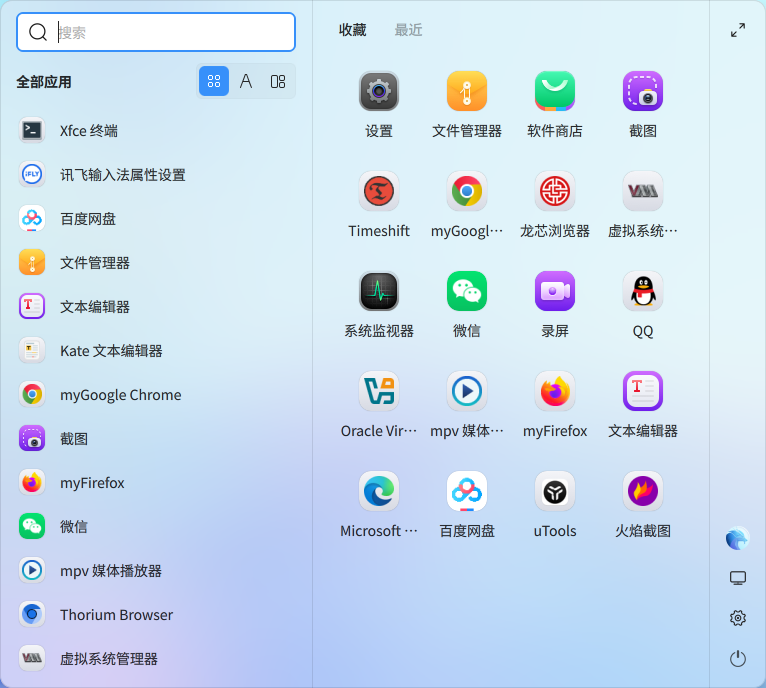The image size is (766, 688).
Task: Launch File Manager from favorites grid
Action: pos(467,91)
